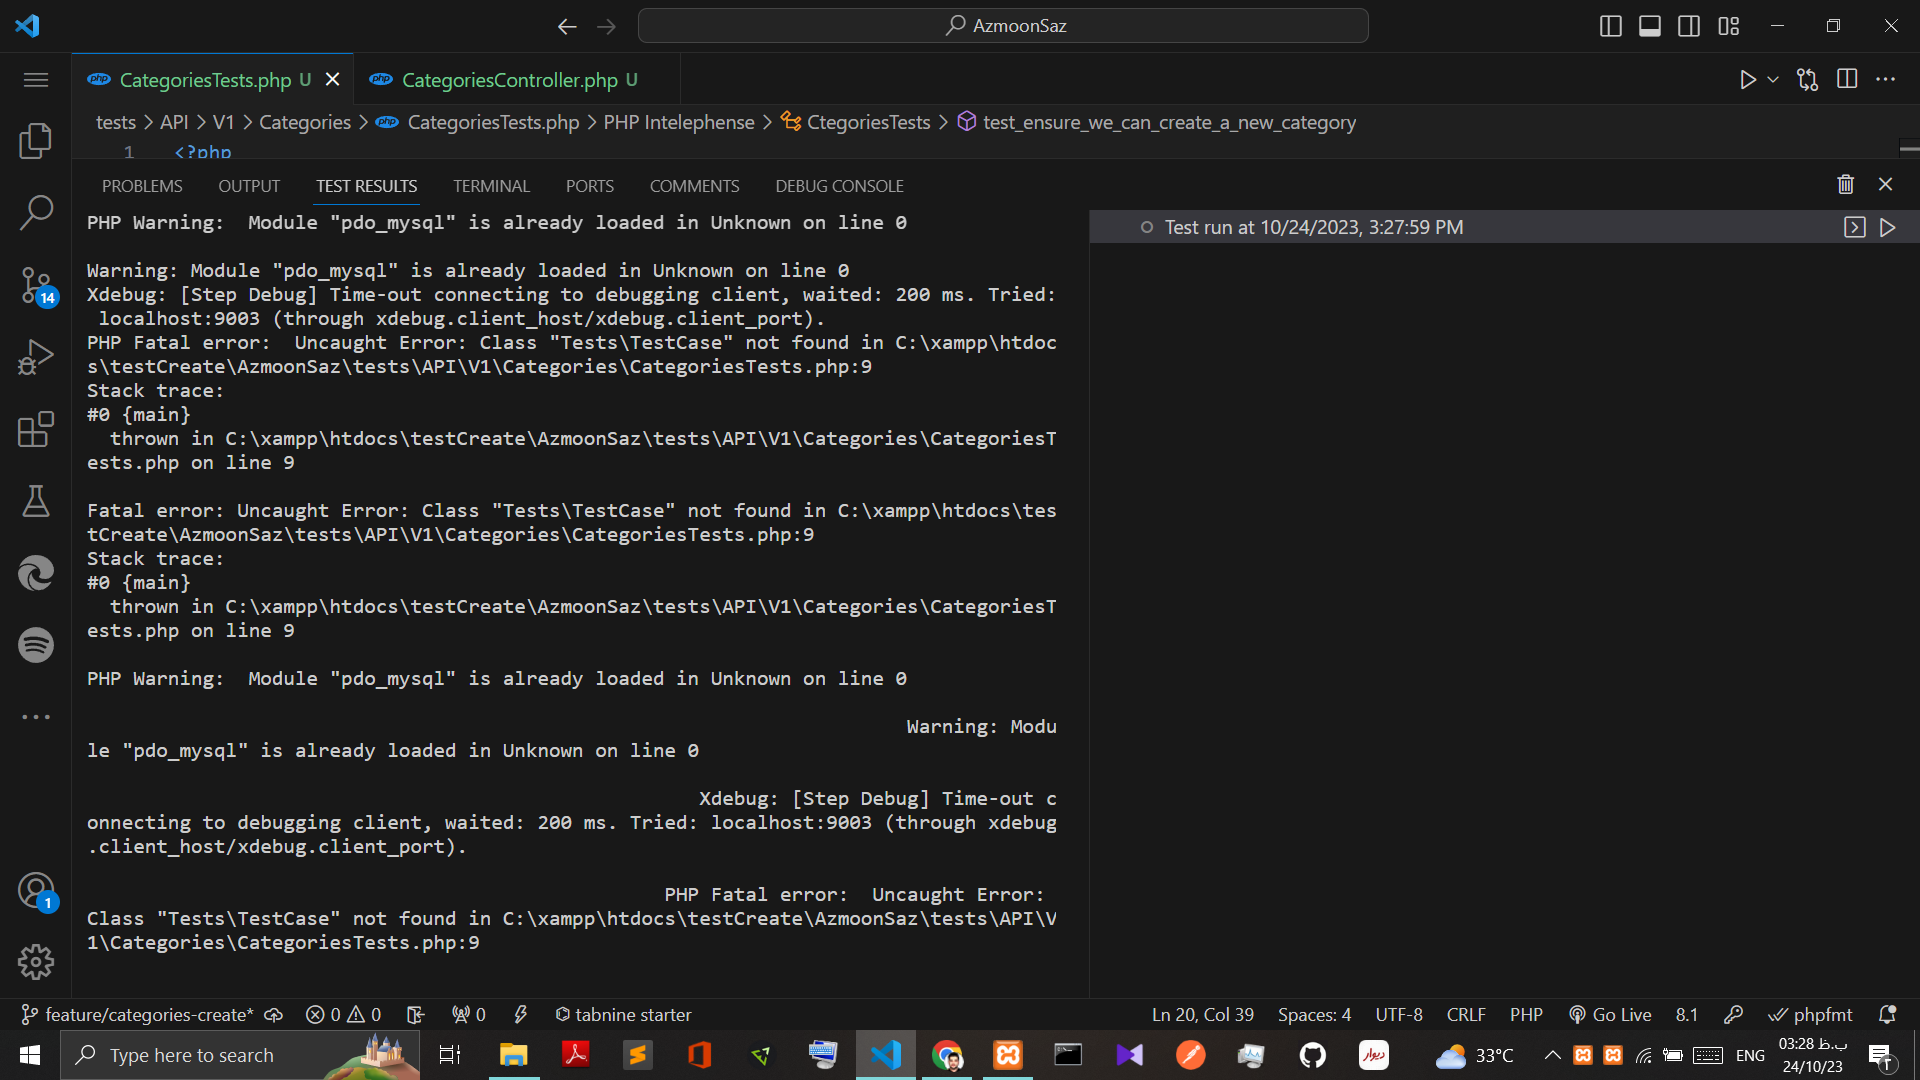Toggle secondary side bar layout
The height and width of the screenshot is (1080, 1920).
(1689, 26)
